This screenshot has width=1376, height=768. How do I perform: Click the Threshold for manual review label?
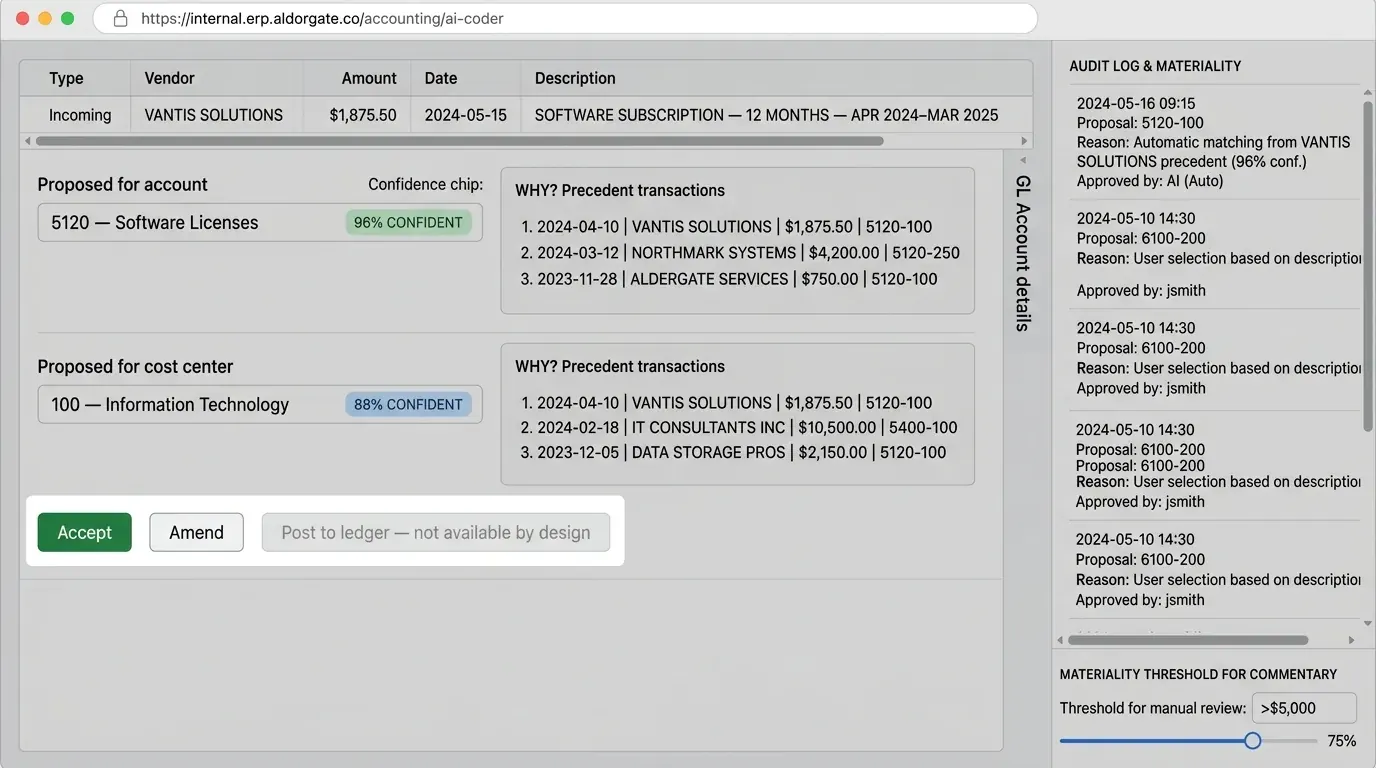coord(1153,708)
